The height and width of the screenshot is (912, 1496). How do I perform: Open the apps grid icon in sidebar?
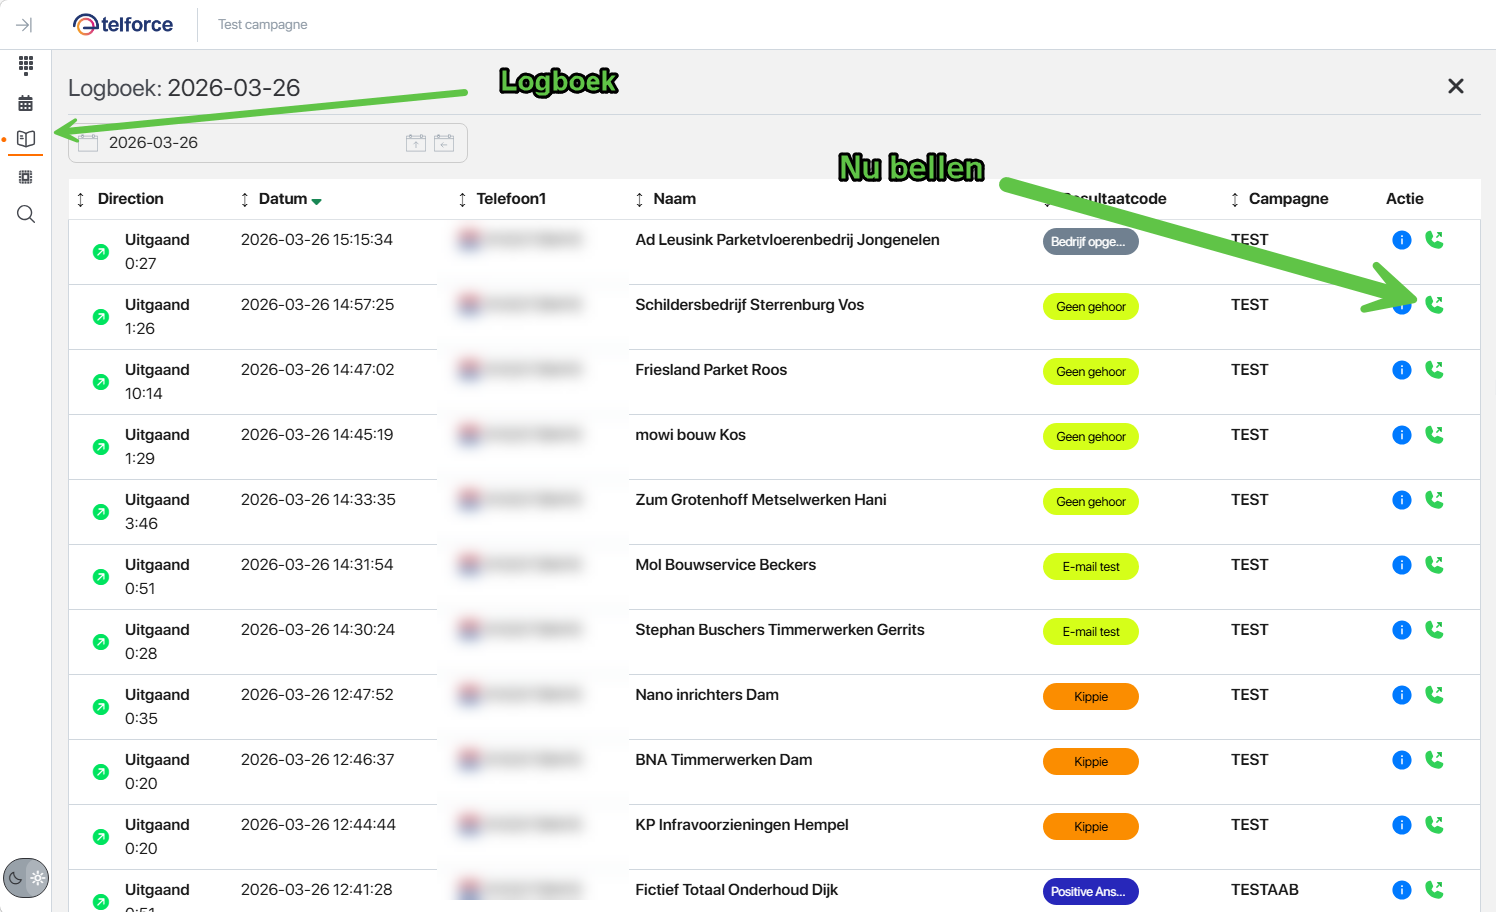(26, 65)
